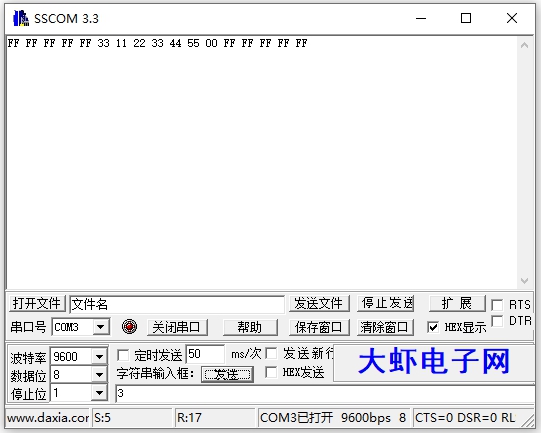The height and width of the screenshot is (433, 541).
Task: Minimize the SSCOM window
Action: tap(421, 18)
